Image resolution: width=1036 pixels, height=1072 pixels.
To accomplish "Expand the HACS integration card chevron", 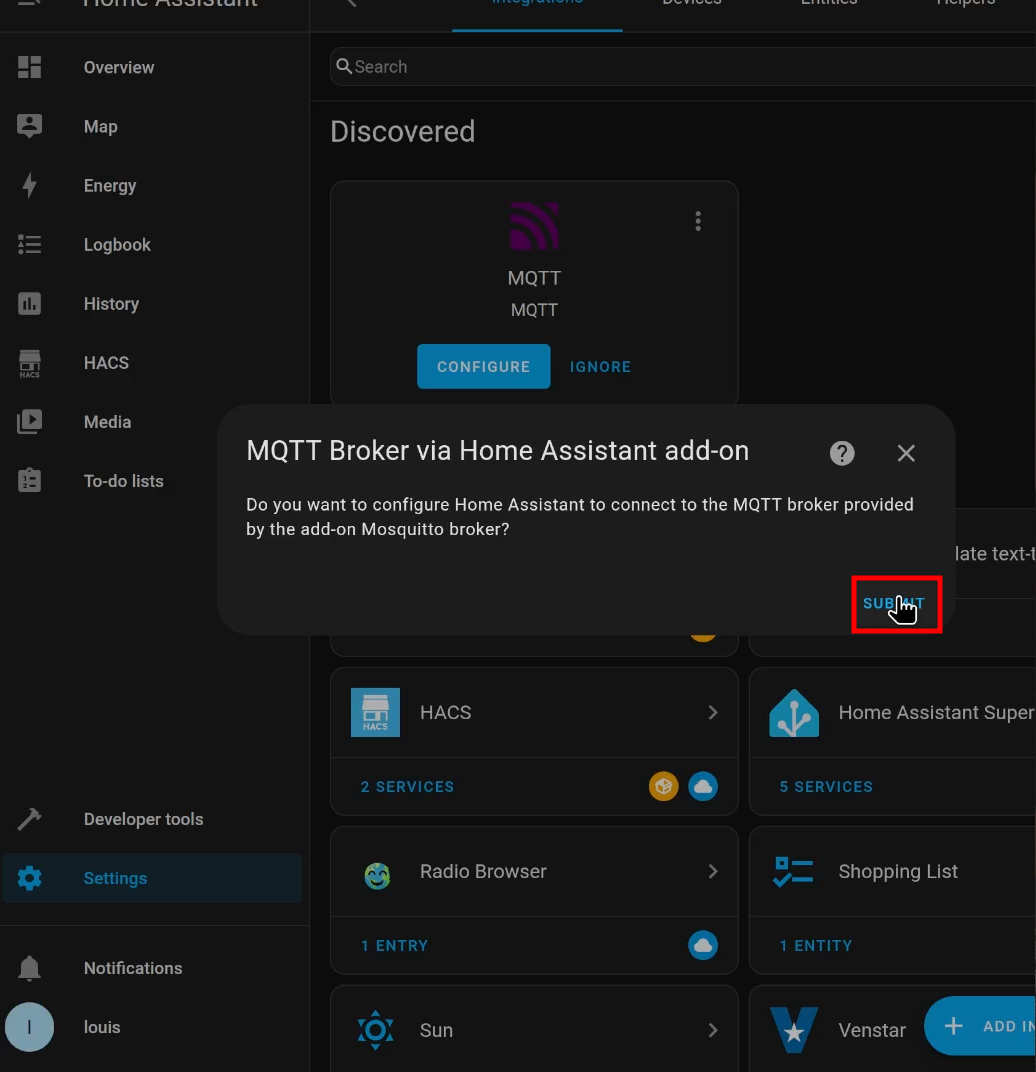I will [x=713, y=712].
